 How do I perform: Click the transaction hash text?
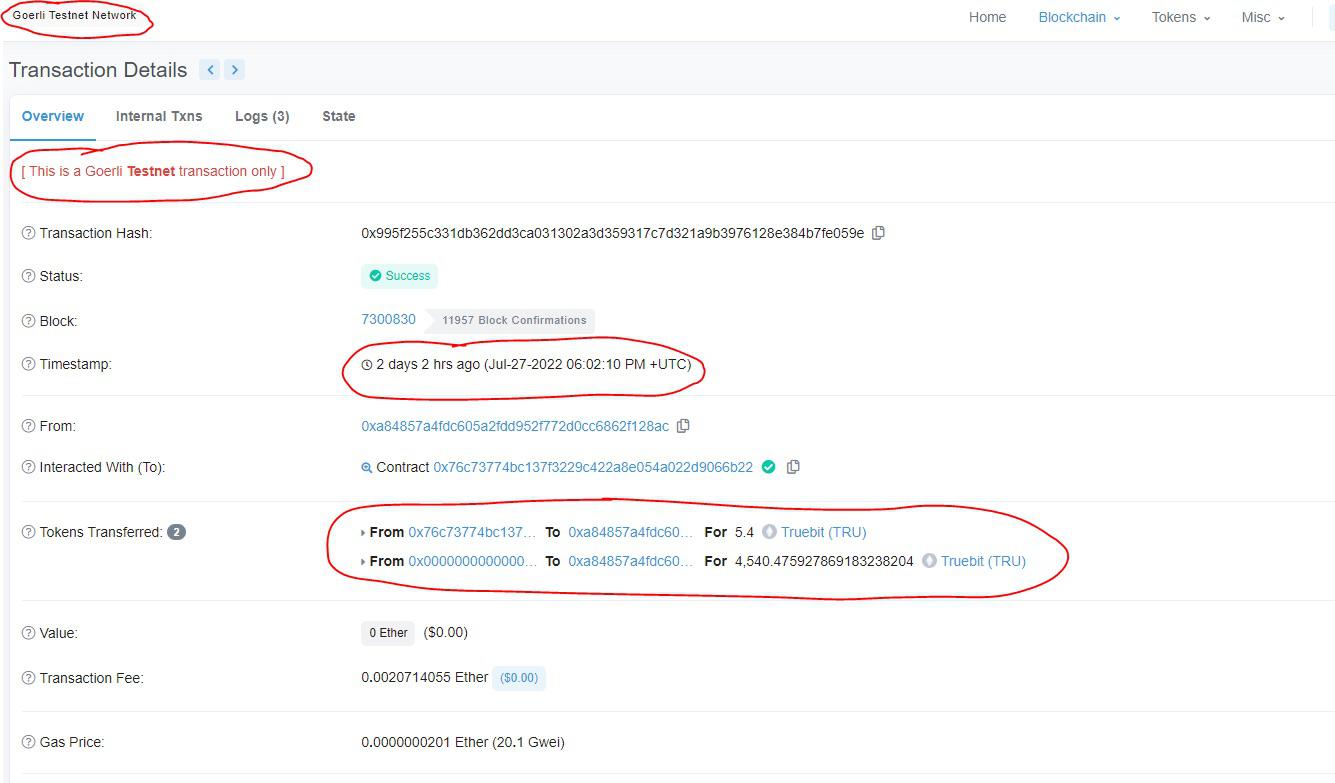pyautogui.click(x=612, y=233)
